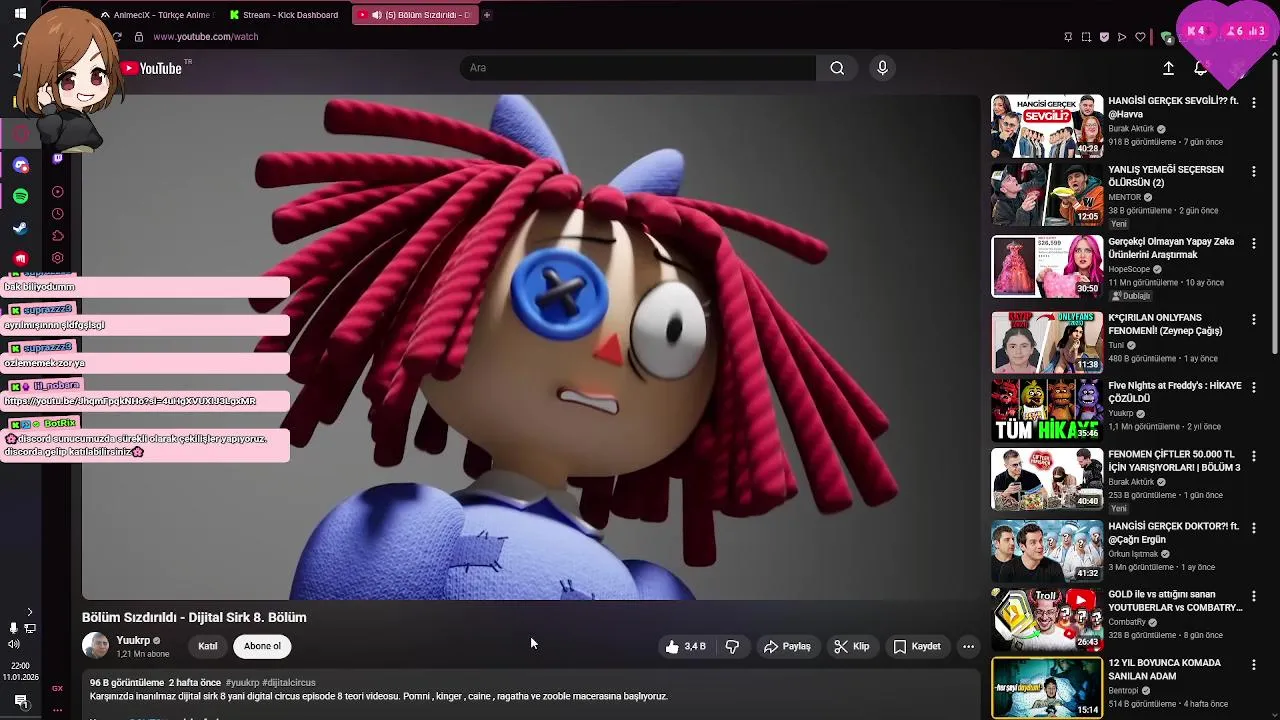Toggle the volume icon in system tray
Viewport: 1280px width, 720px height.
13,644
